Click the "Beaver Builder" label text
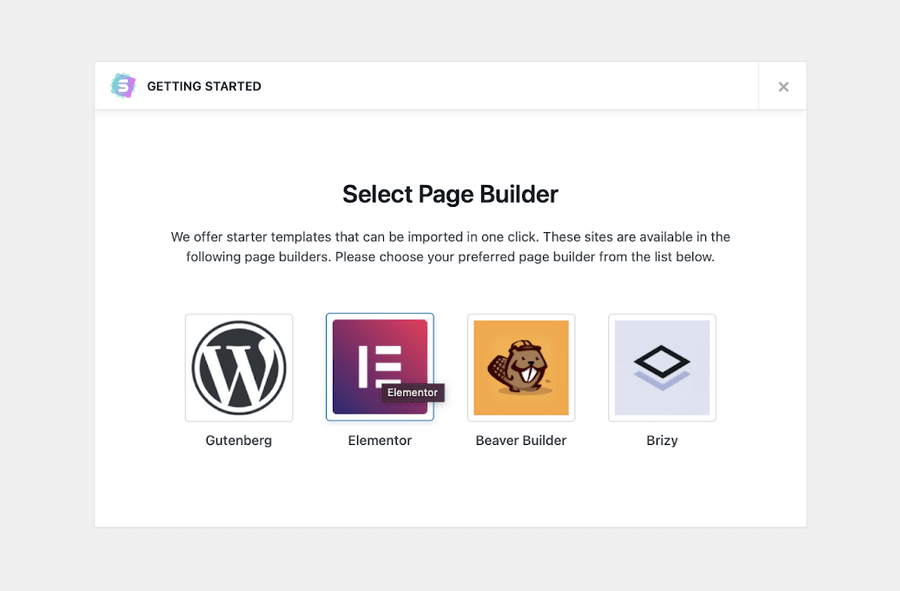Viewport: 900px width, 591px height. click(521, 440)
